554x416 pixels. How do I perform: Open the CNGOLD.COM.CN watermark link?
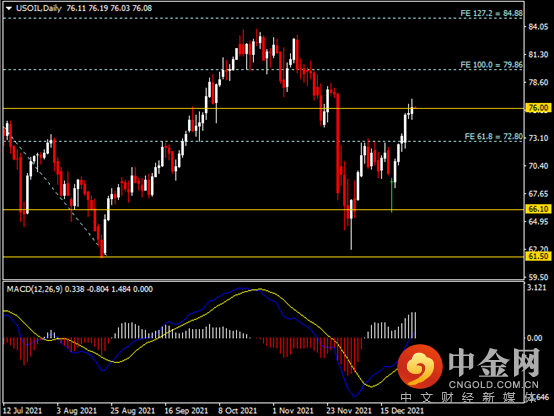coord(493,385)
